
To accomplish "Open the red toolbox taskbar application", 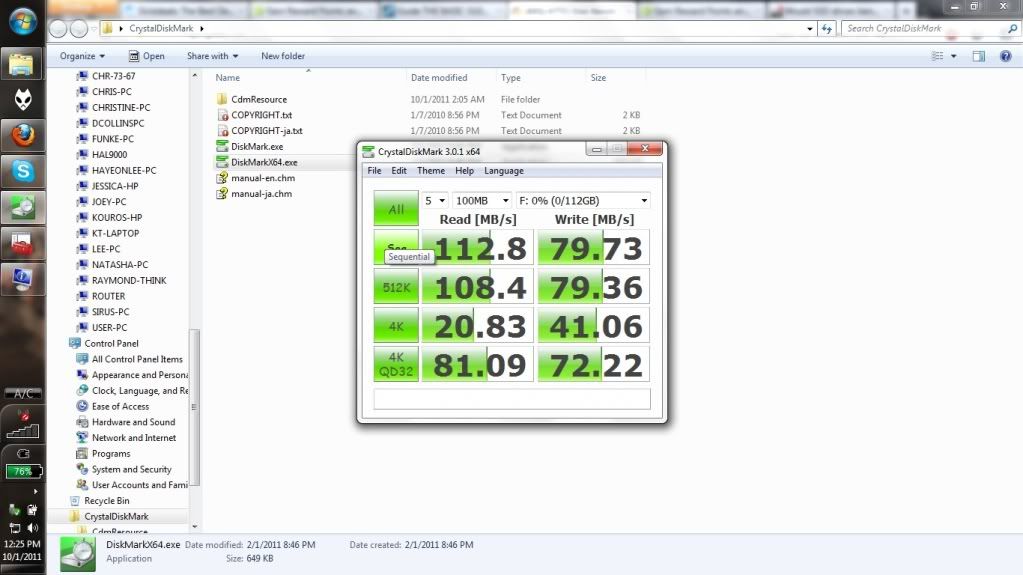I will 23,243.
